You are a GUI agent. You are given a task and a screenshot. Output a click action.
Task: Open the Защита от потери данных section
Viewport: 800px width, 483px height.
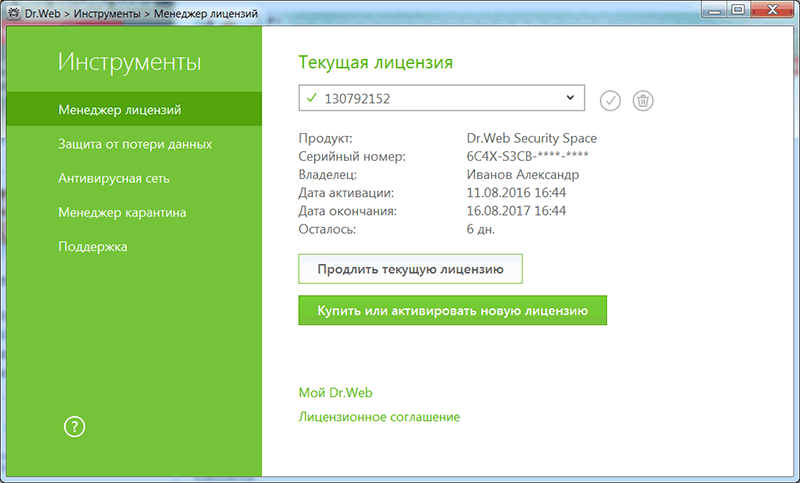coord(134,144)
